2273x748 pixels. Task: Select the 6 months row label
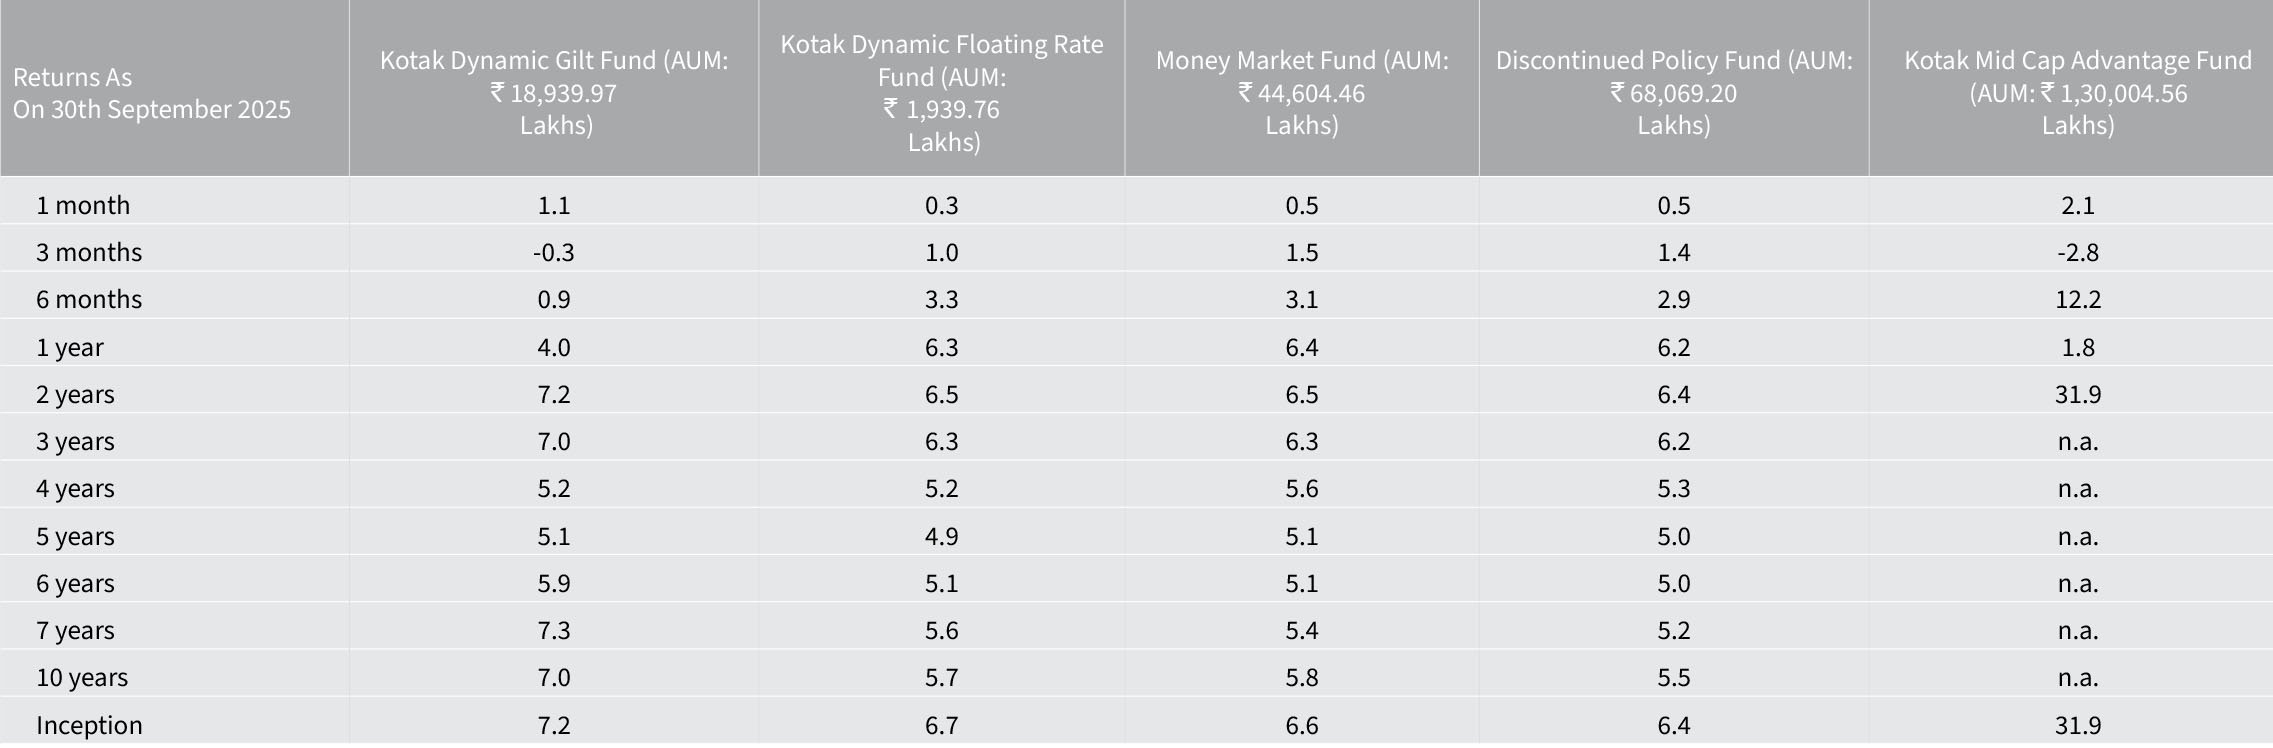click(x=89, y=299)
